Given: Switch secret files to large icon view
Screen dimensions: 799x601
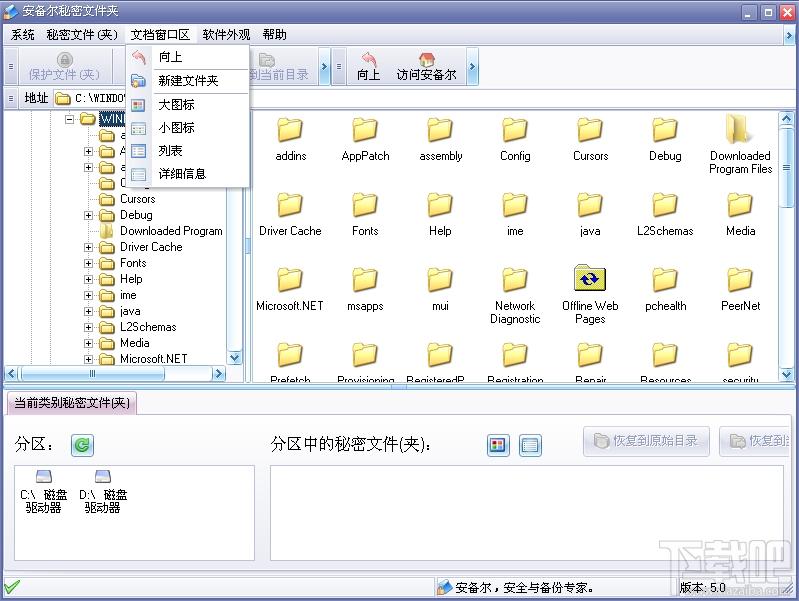Looking at the screenshot, I should (498, 446).
